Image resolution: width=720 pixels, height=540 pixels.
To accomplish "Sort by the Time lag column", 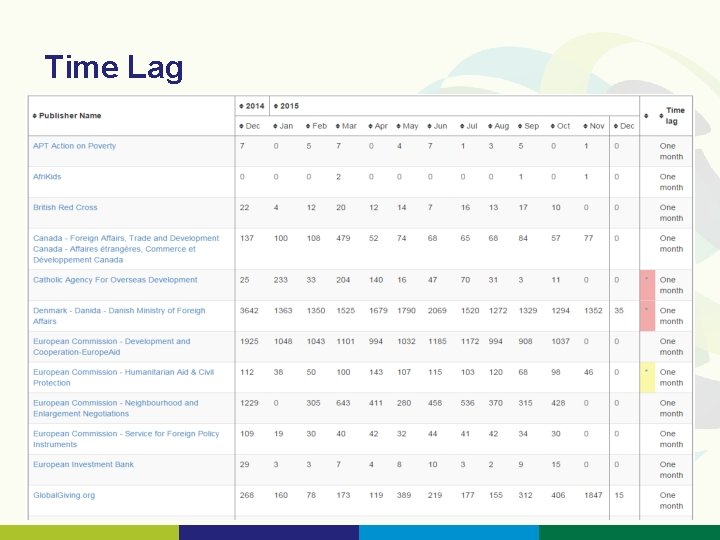I will pyautogui.click(x=672, y=116).
